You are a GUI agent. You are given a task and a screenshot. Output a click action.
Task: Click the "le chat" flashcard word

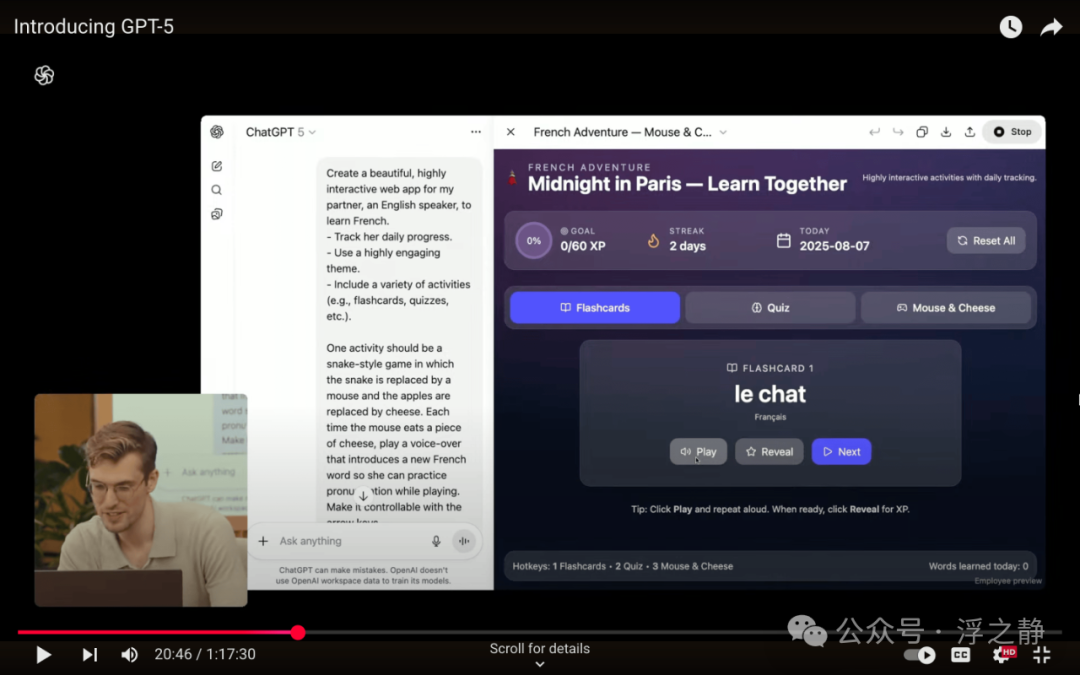[770, 394]
